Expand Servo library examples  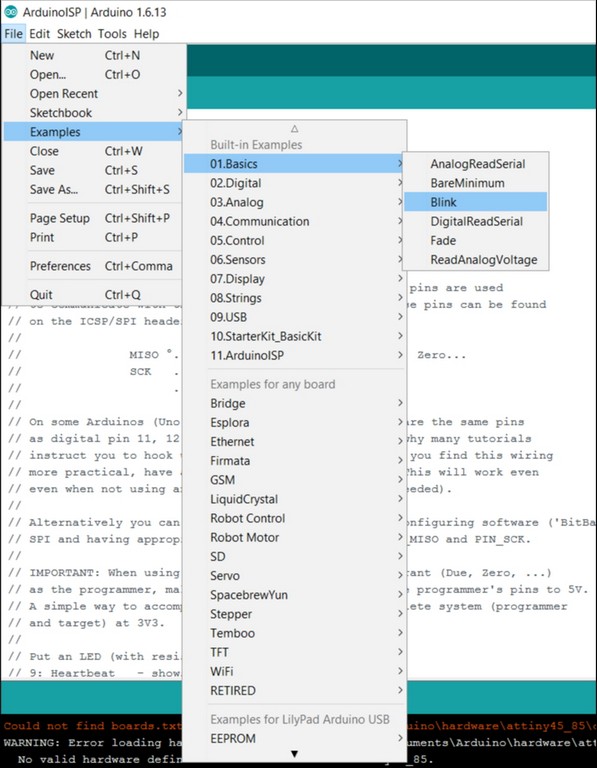coord(294,576)
